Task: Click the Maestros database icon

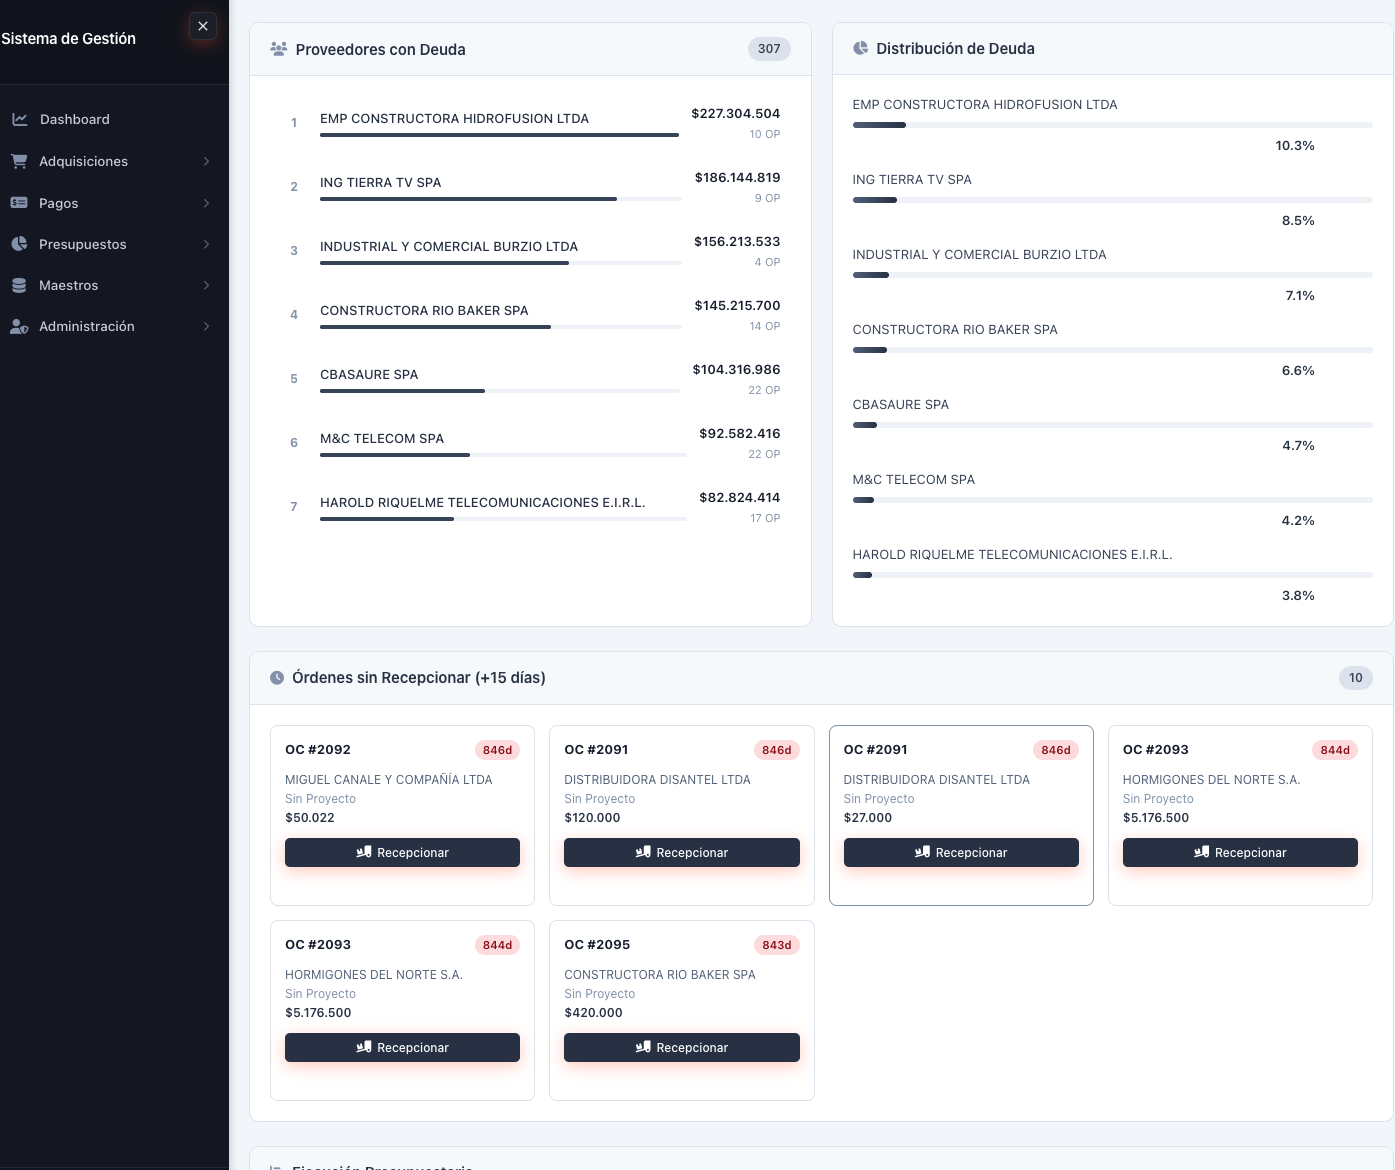Action: 19,285
